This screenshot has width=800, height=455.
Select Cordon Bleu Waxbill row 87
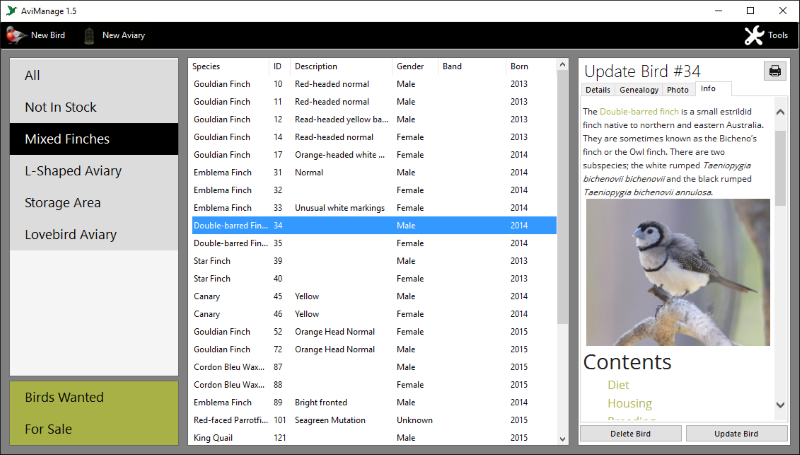pyautogui.click(x=374, y=367)
